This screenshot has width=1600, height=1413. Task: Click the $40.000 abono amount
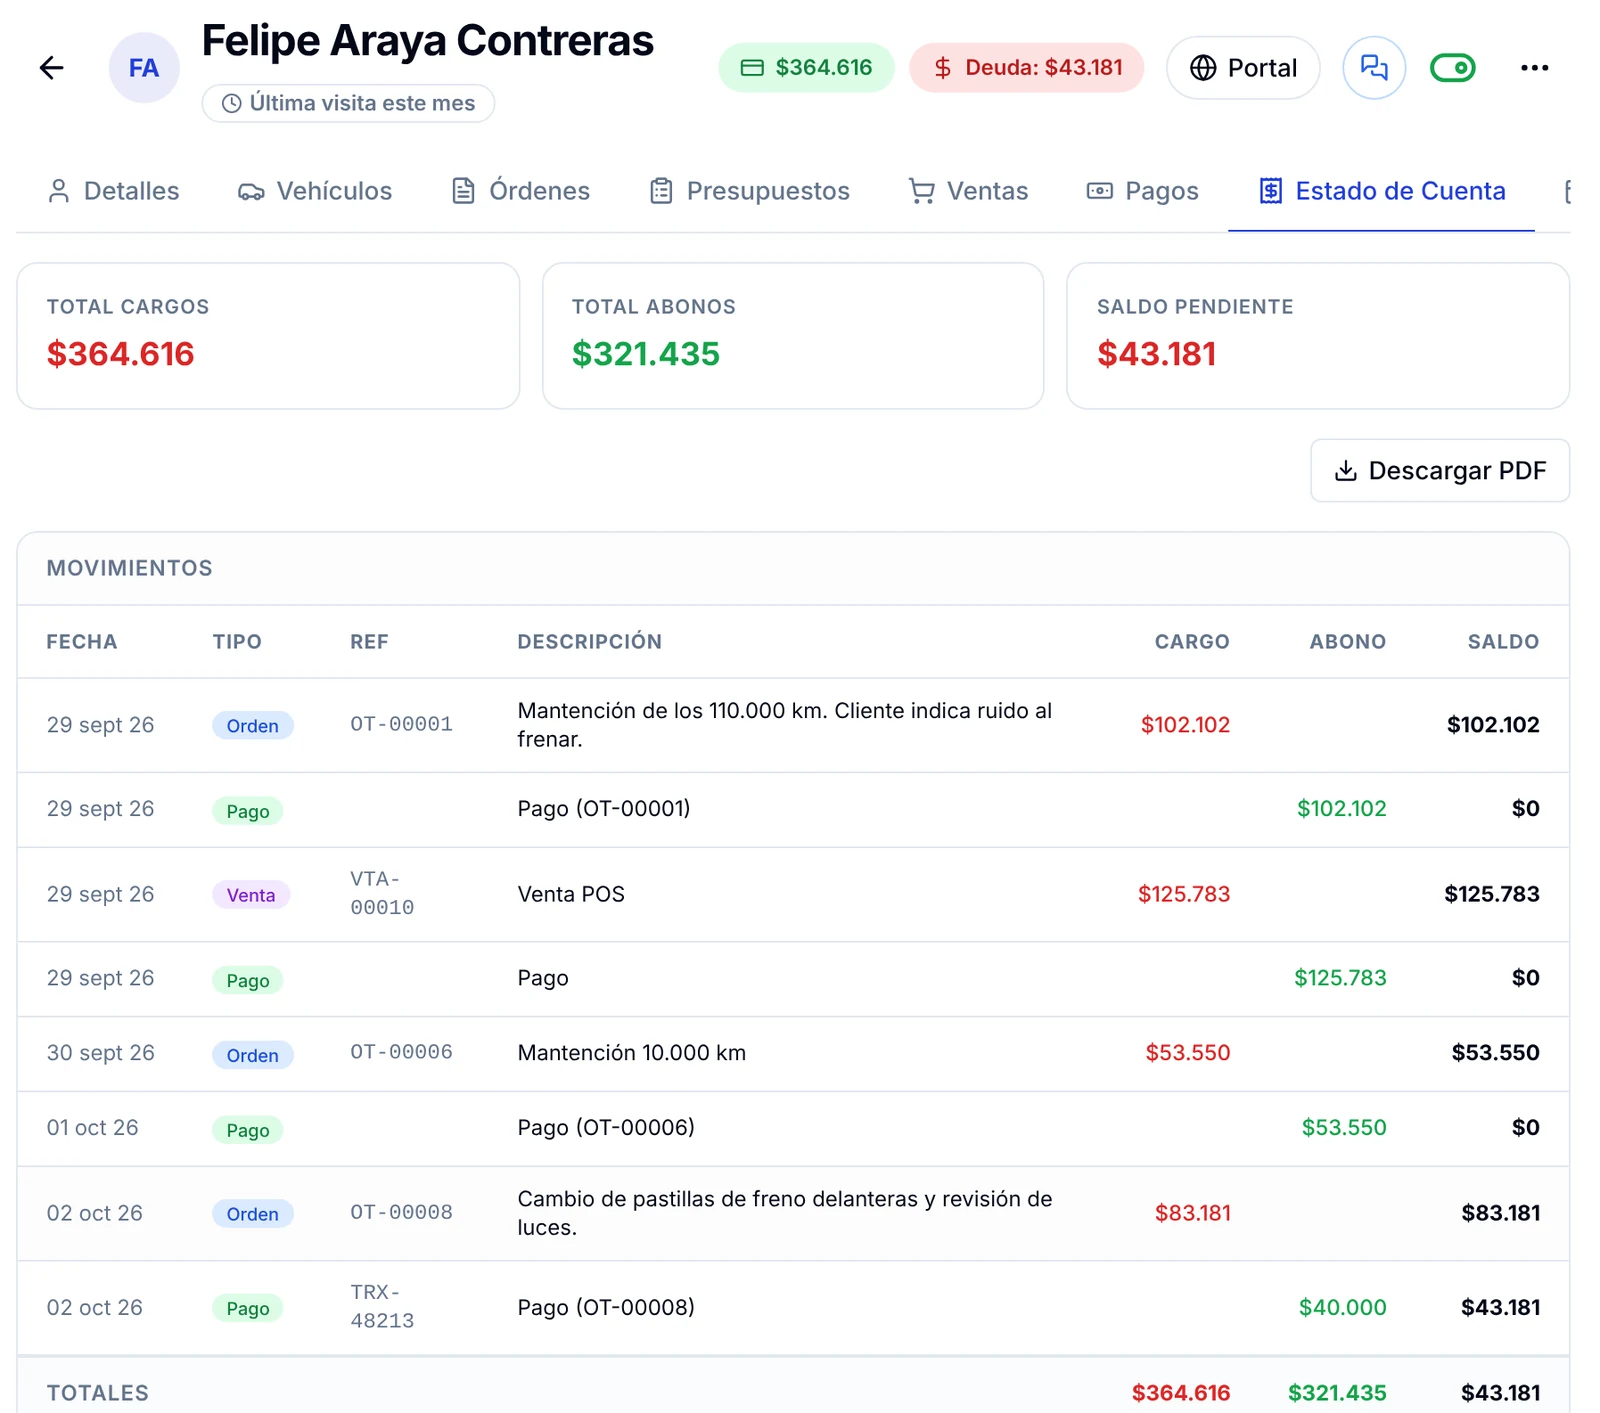coord(1342,1307)
